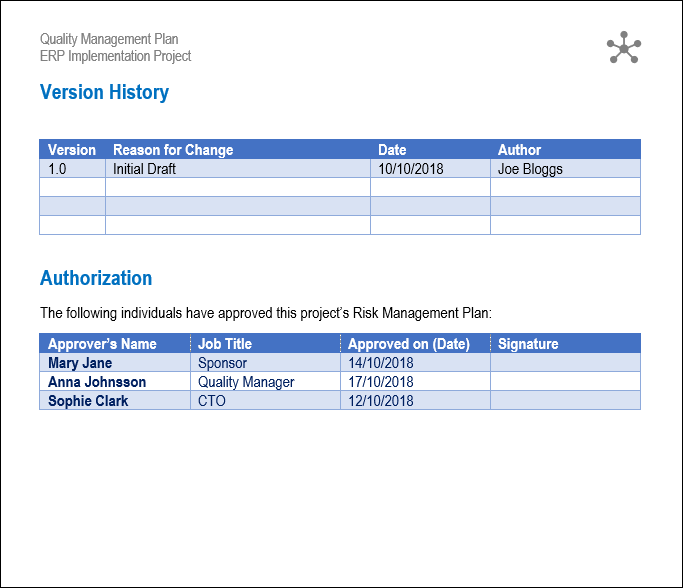Click the version '1.0' cell

click(x=57, y=169)
